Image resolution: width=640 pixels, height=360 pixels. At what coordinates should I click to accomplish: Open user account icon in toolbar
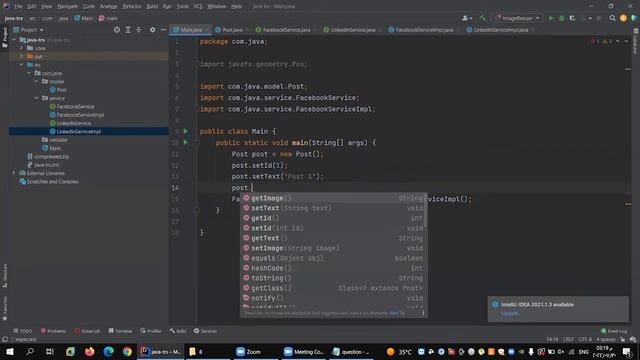tap(466, 18)
